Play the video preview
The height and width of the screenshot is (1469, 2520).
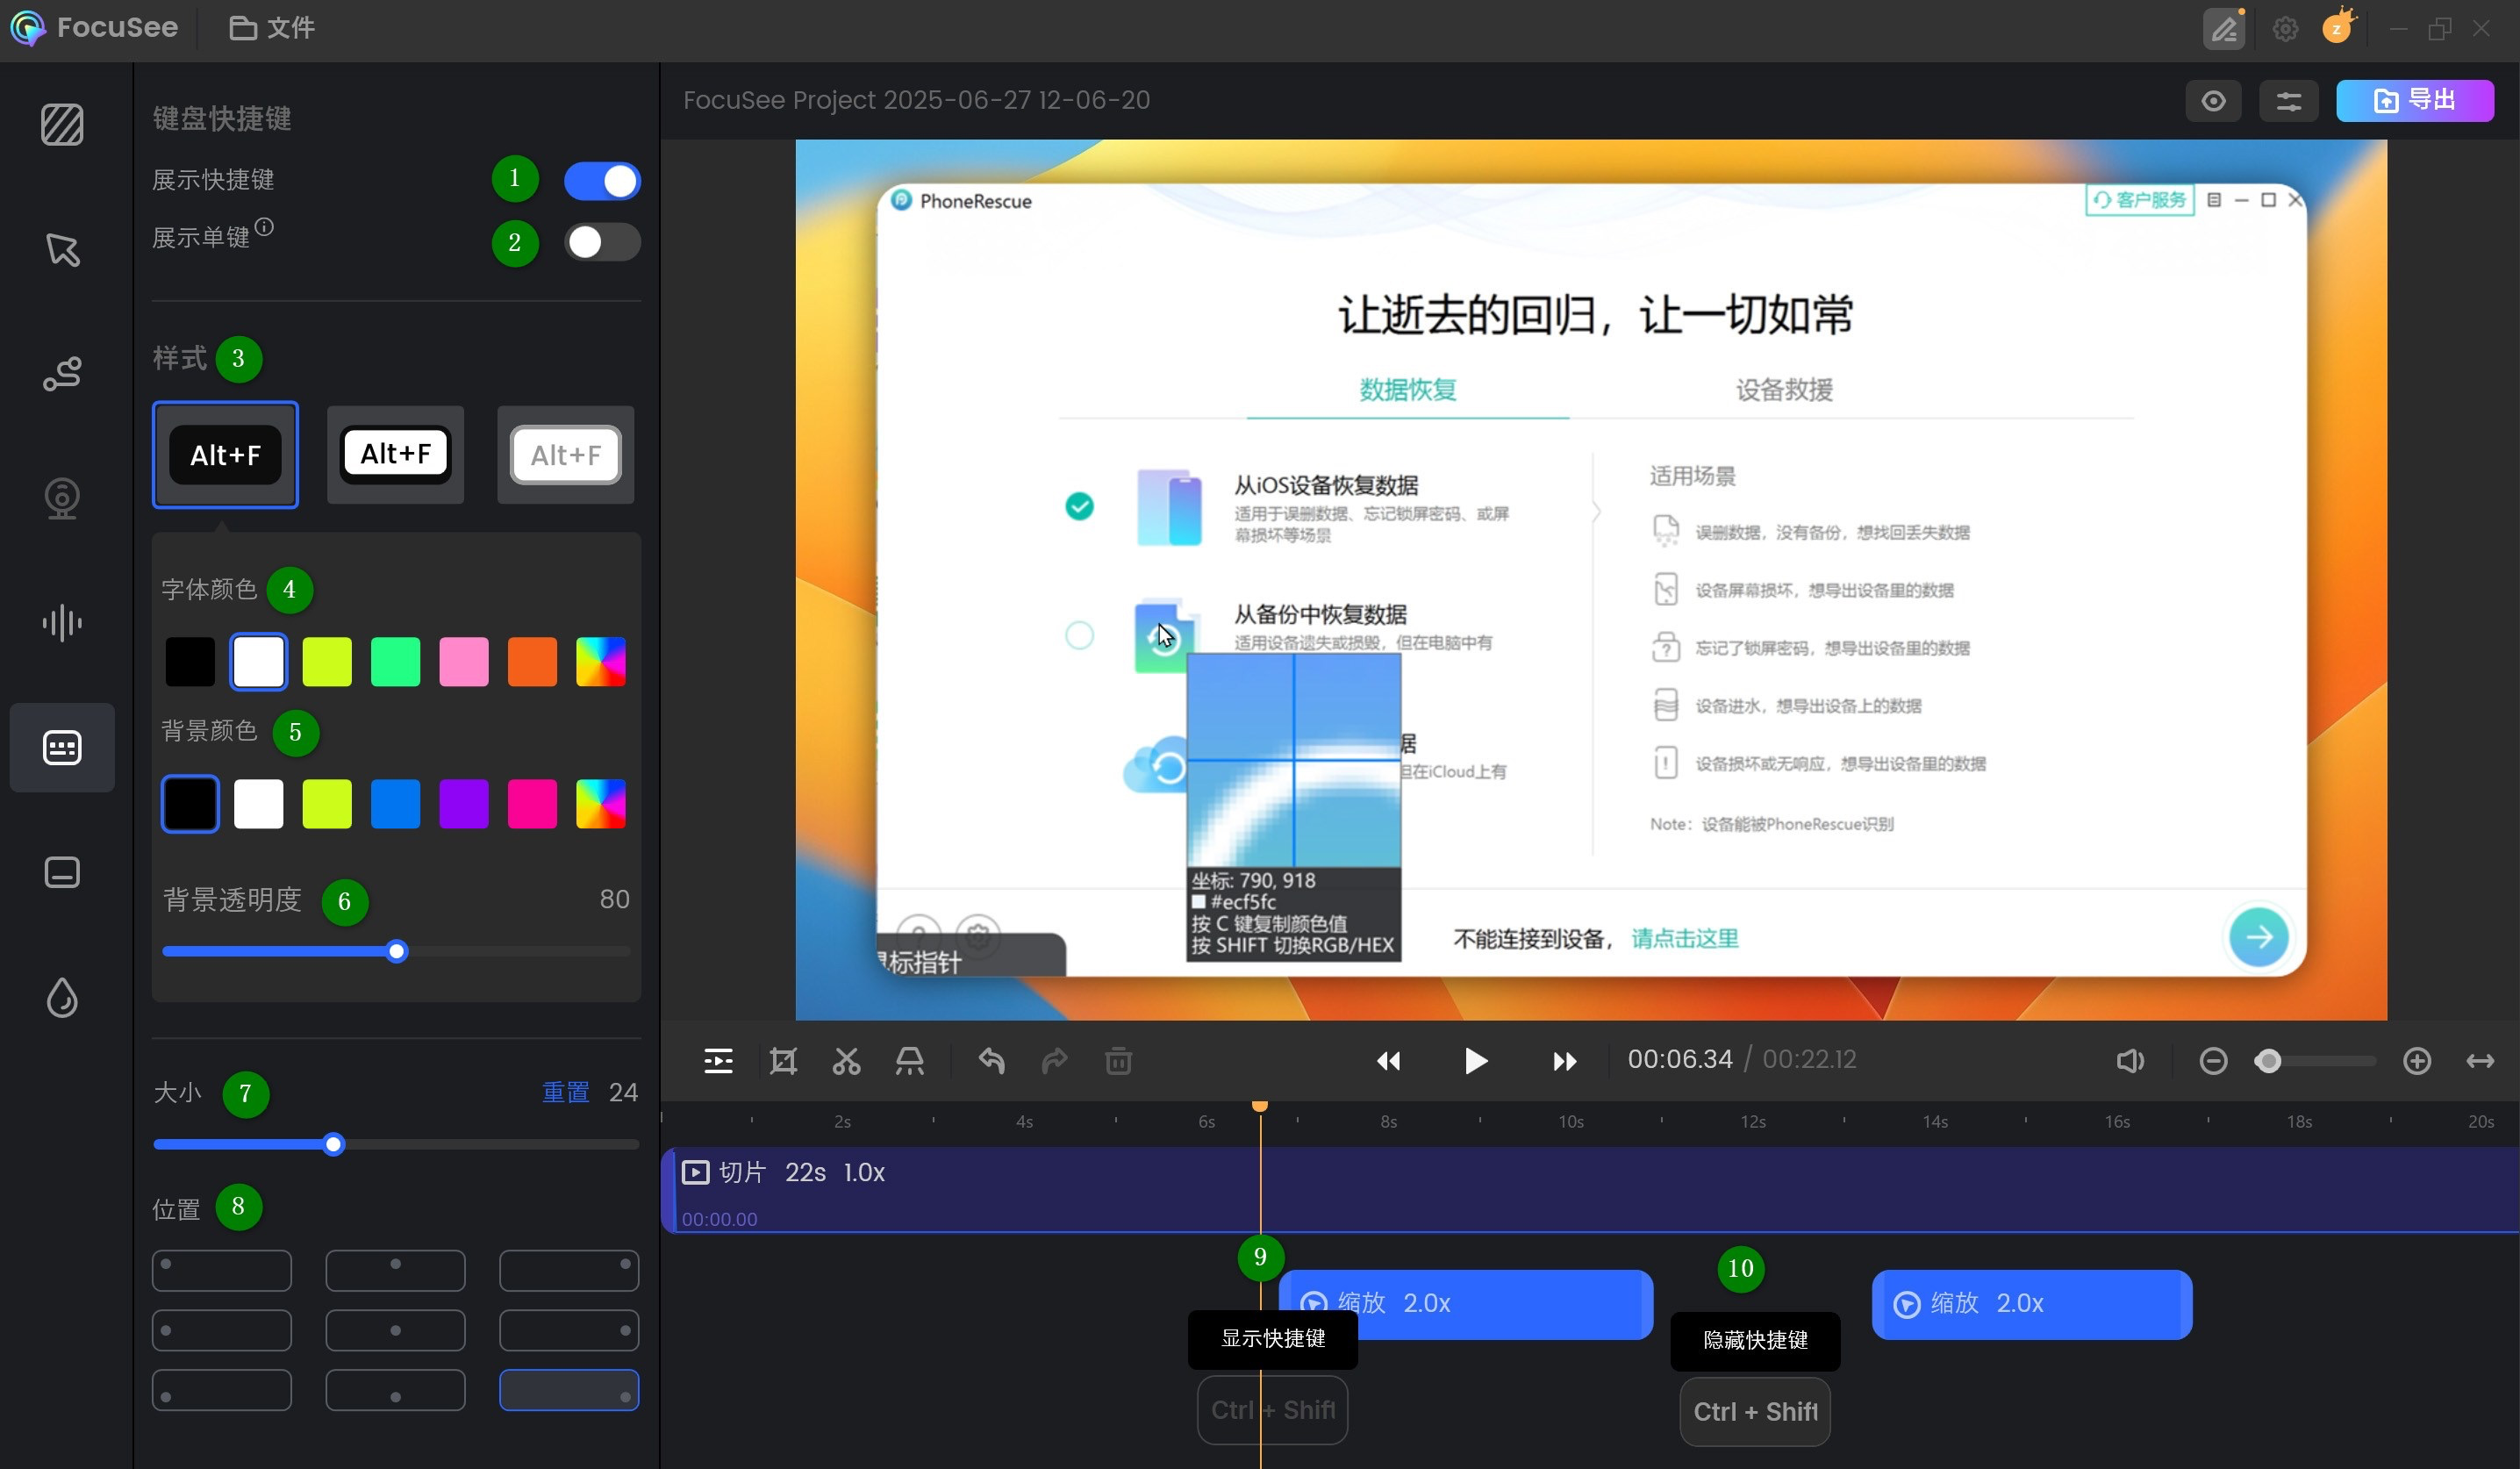(x=1475, y=1060)
